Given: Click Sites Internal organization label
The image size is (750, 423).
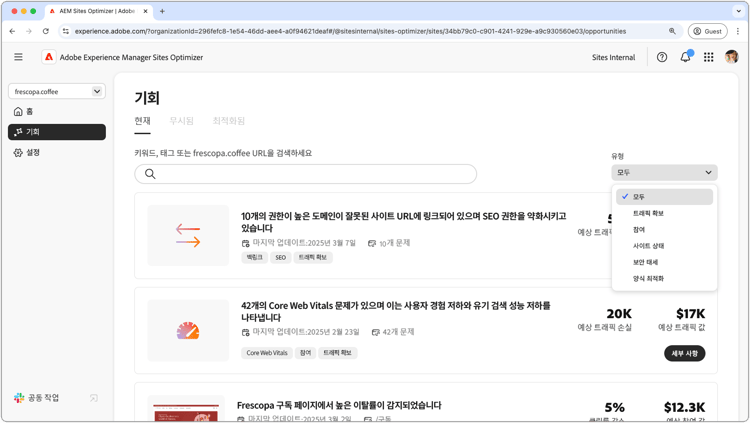Looking at the screenshot, I should (613, 57).
